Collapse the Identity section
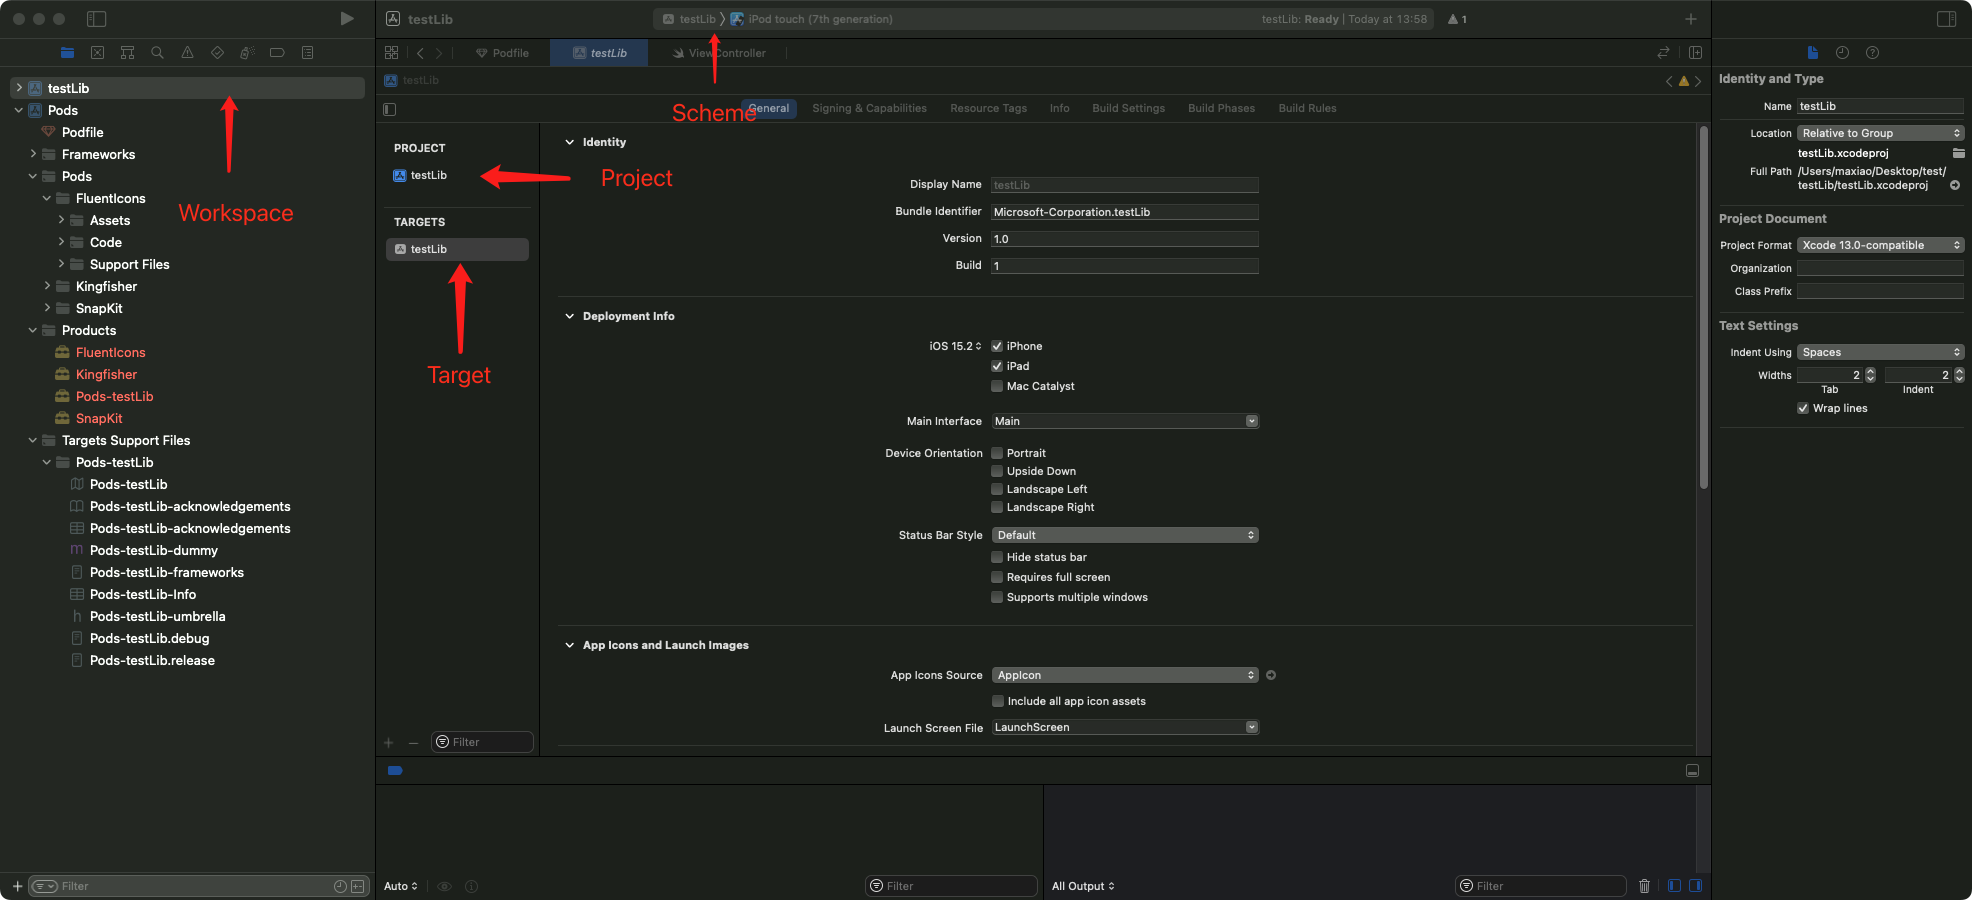The height and width of the screenshot is (900, 1972). point(570,142)
